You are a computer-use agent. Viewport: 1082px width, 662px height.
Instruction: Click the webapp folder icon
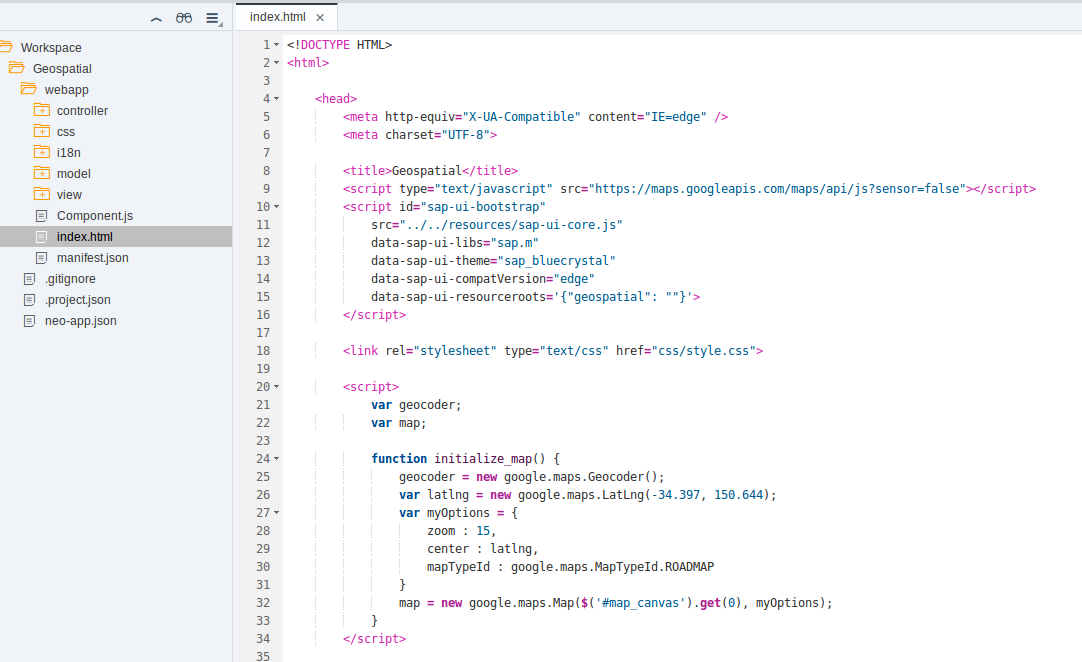pos(28,88)
